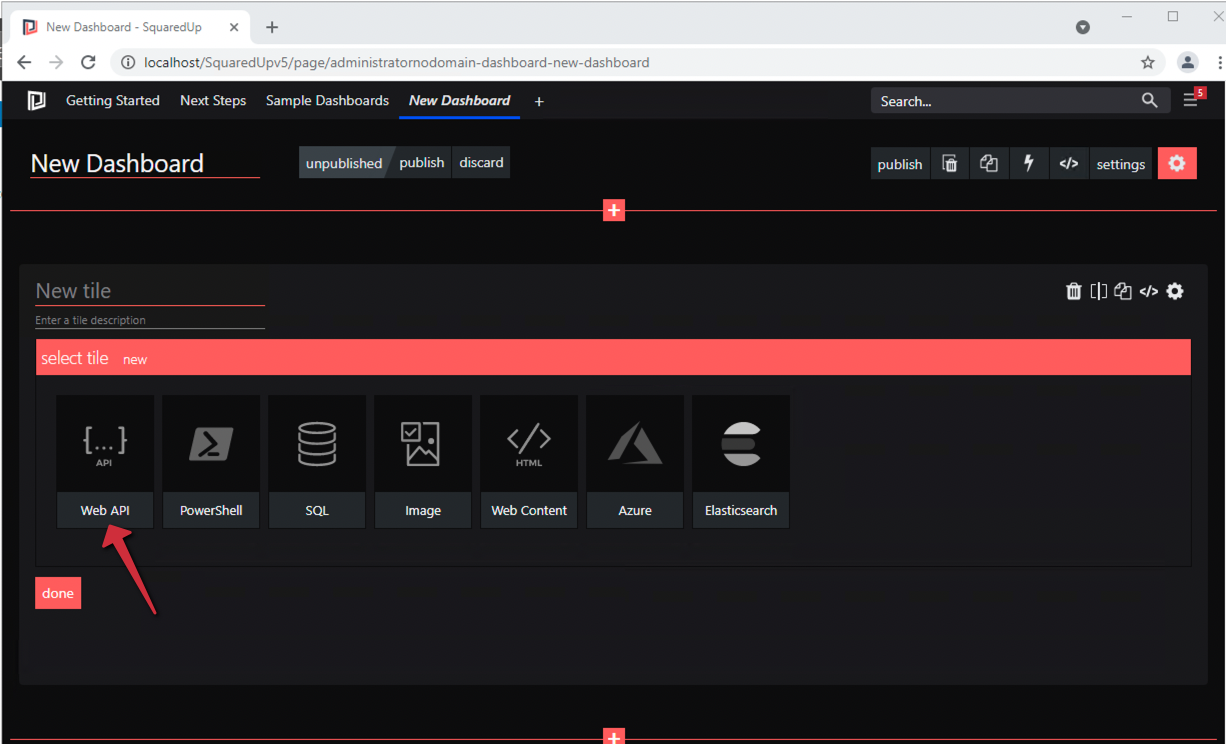Add a row with the plus above the tile panel
The width and height of the screenshot is (1226, 744).
tap(614, 211)
